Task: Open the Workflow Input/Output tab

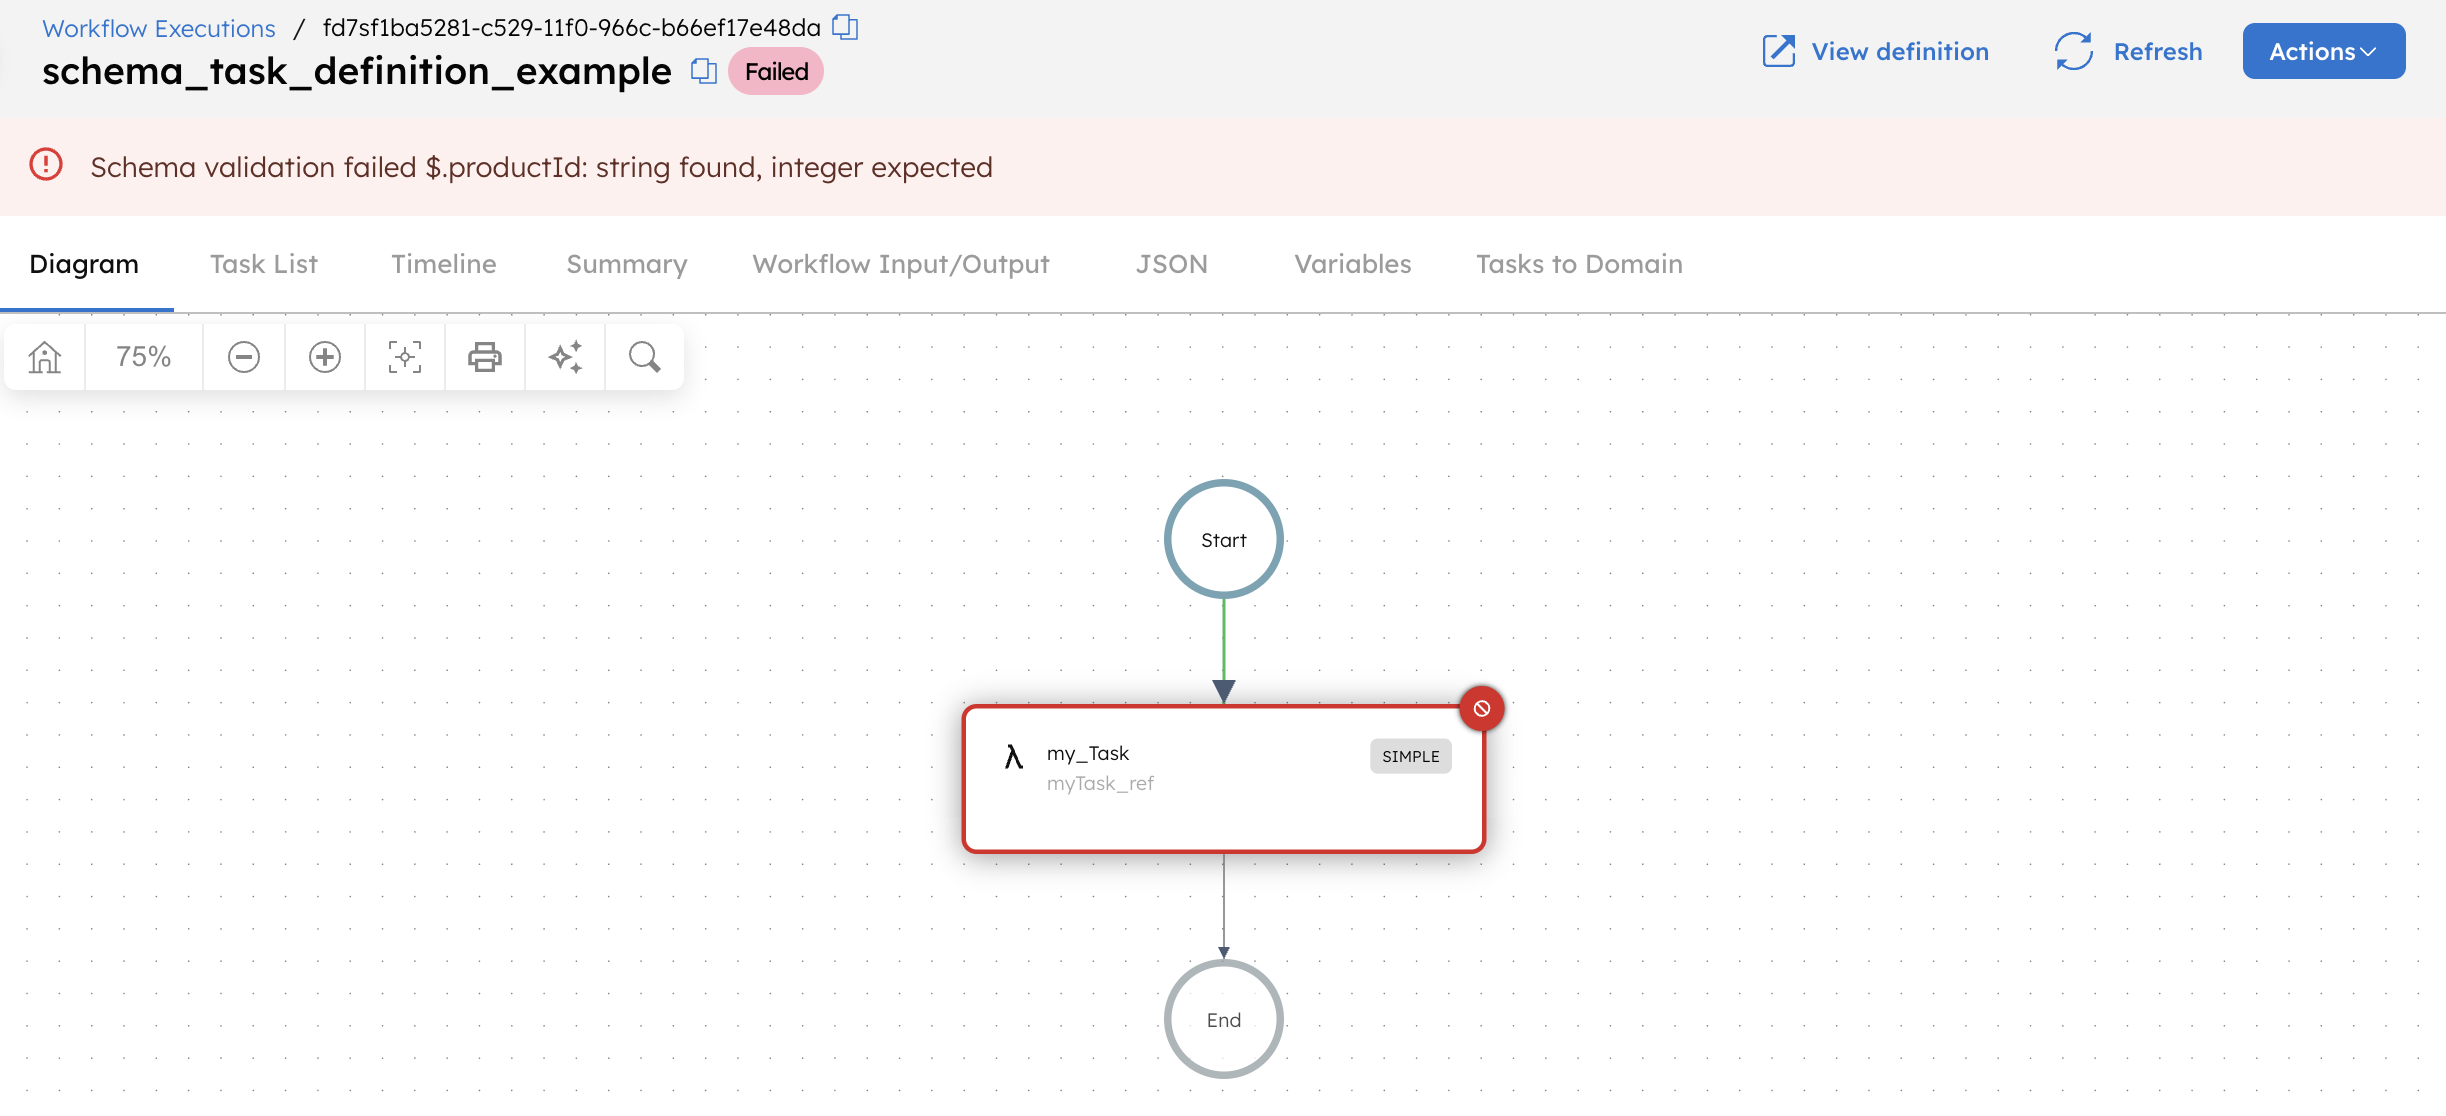Action: point(899,263)
